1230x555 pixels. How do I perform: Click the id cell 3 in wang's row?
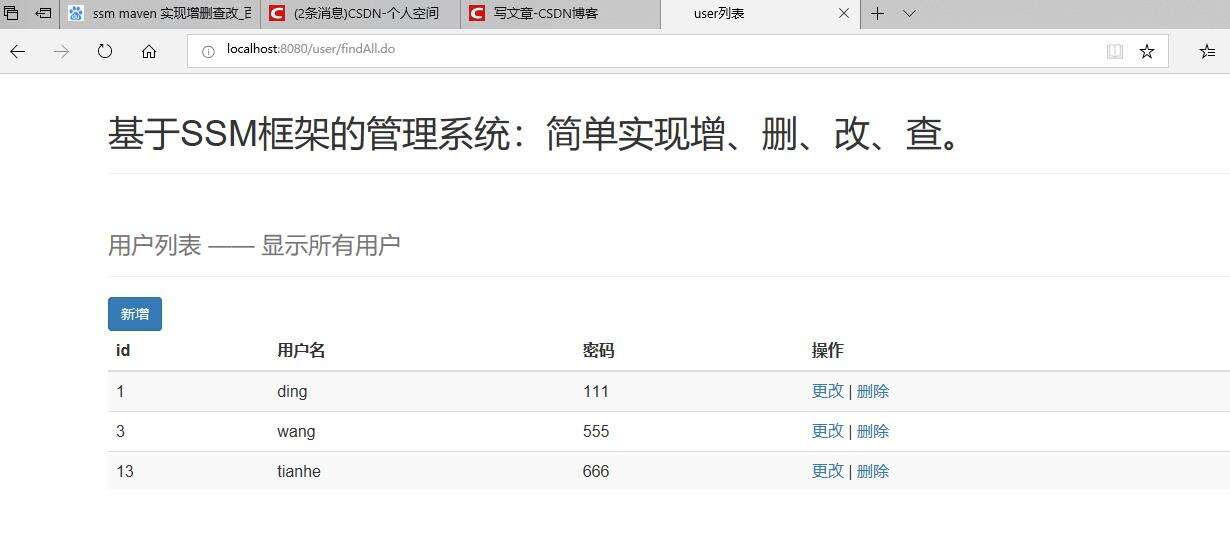[121, 431]
